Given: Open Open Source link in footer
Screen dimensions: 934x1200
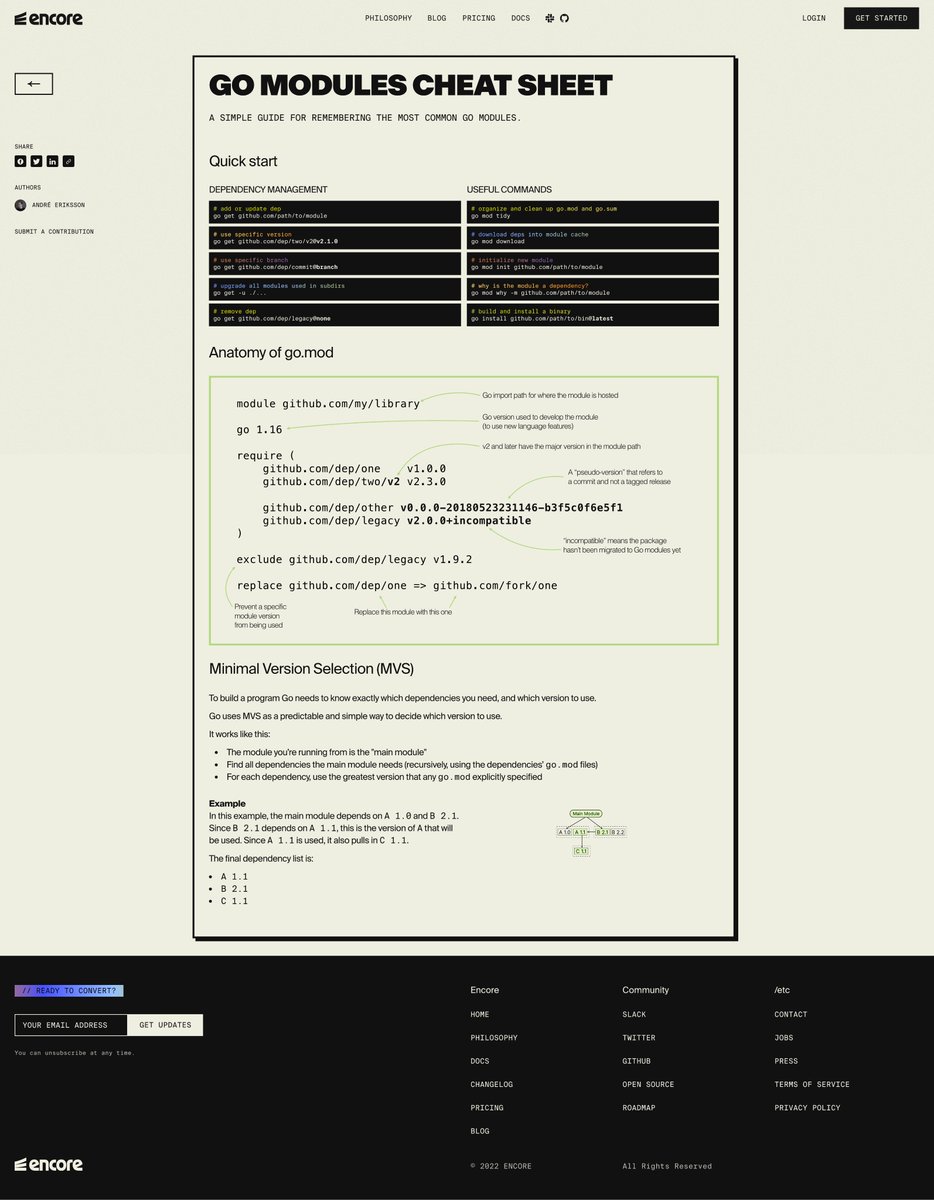Looking at the screenshot, I should tap(648, 1084).
